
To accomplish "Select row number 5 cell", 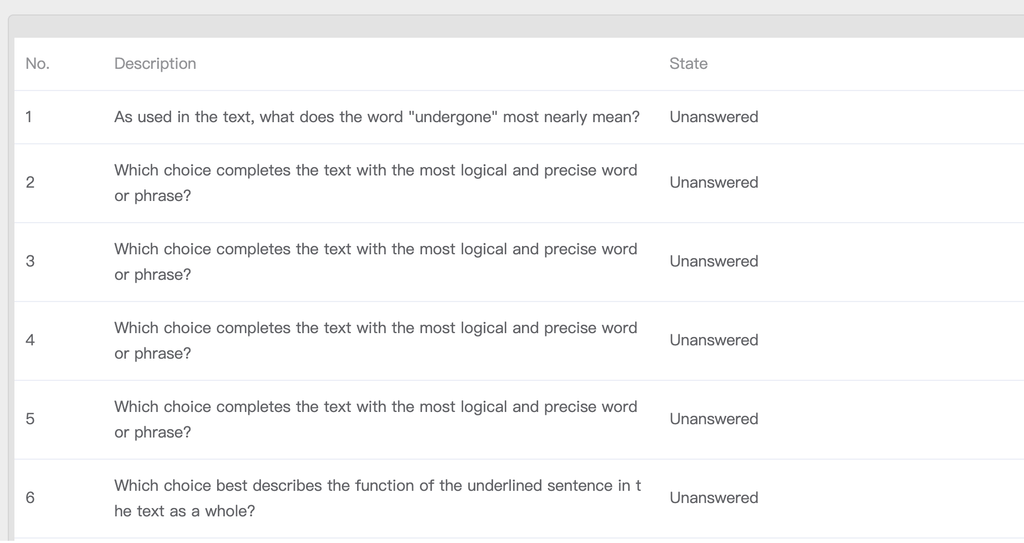I will tap(30, 420).
